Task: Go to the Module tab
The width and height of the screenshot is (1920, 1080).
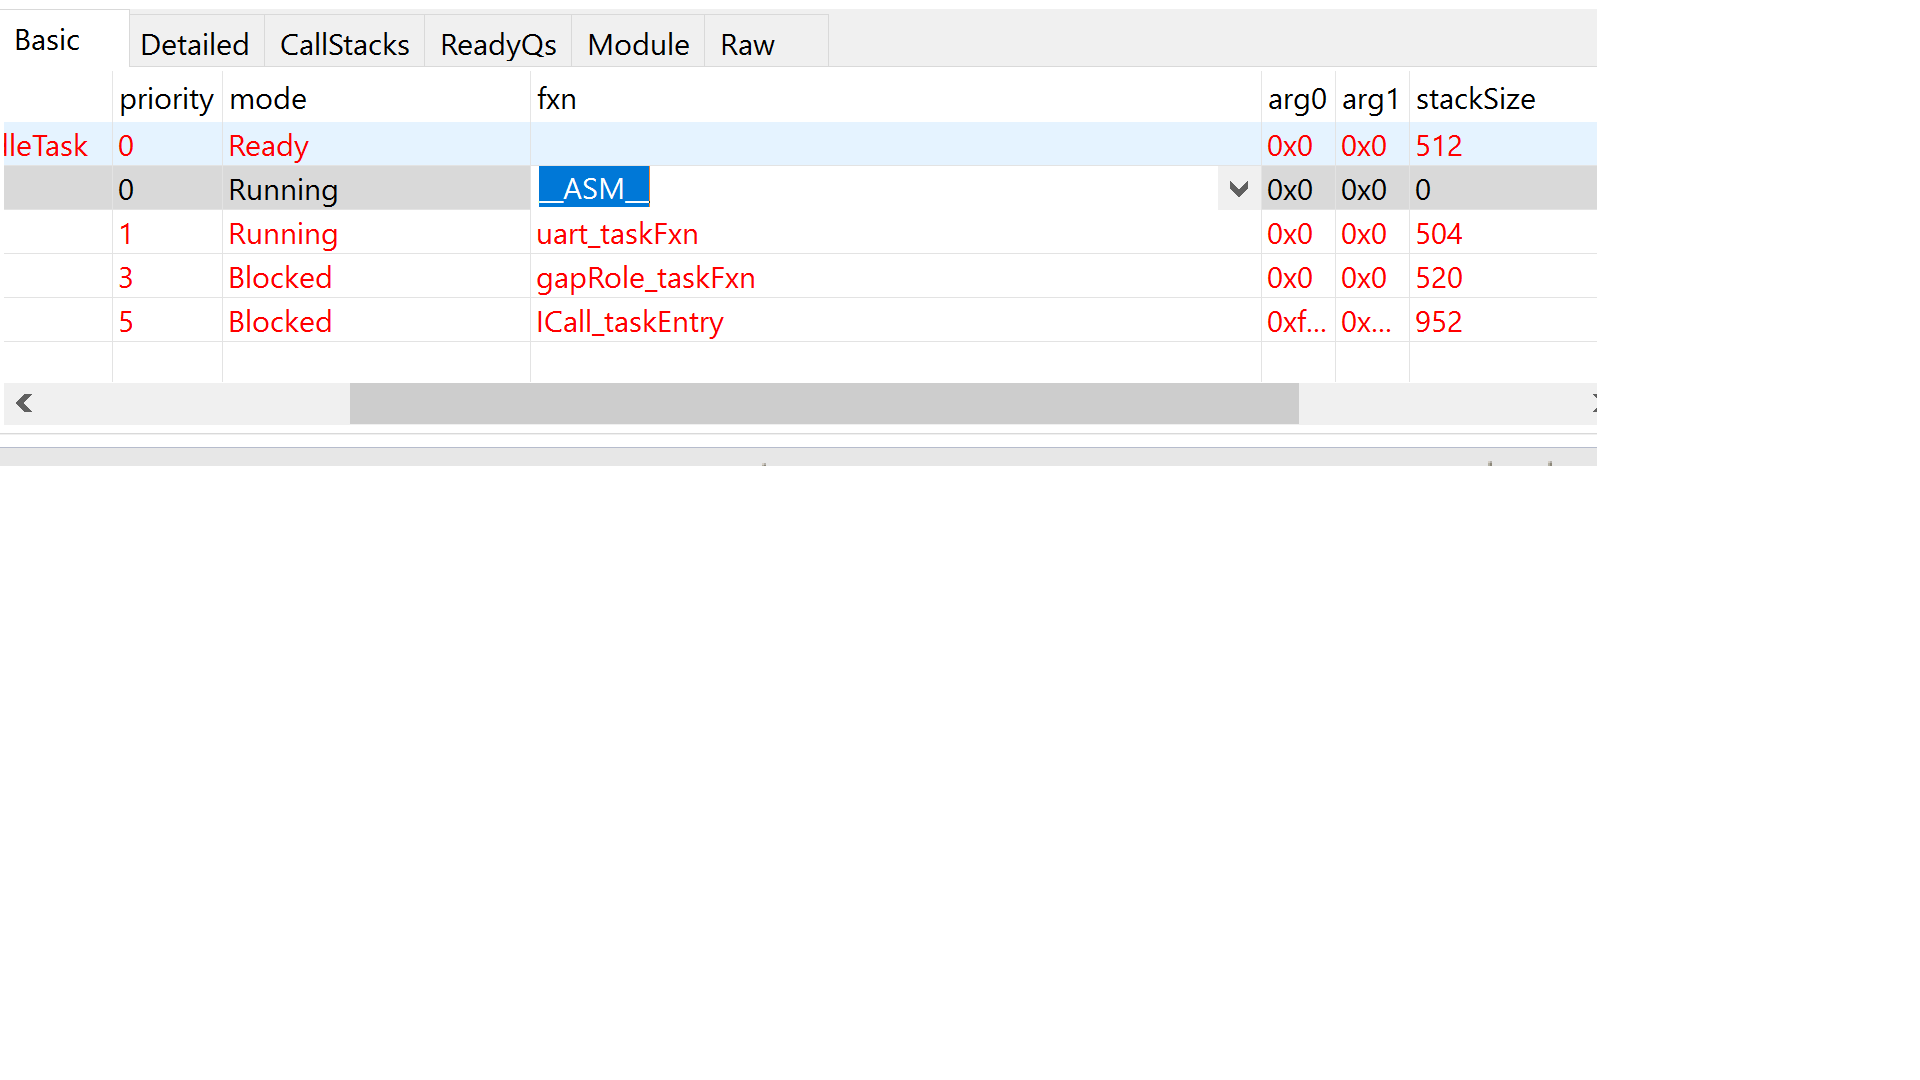Action: coord(638,44)
